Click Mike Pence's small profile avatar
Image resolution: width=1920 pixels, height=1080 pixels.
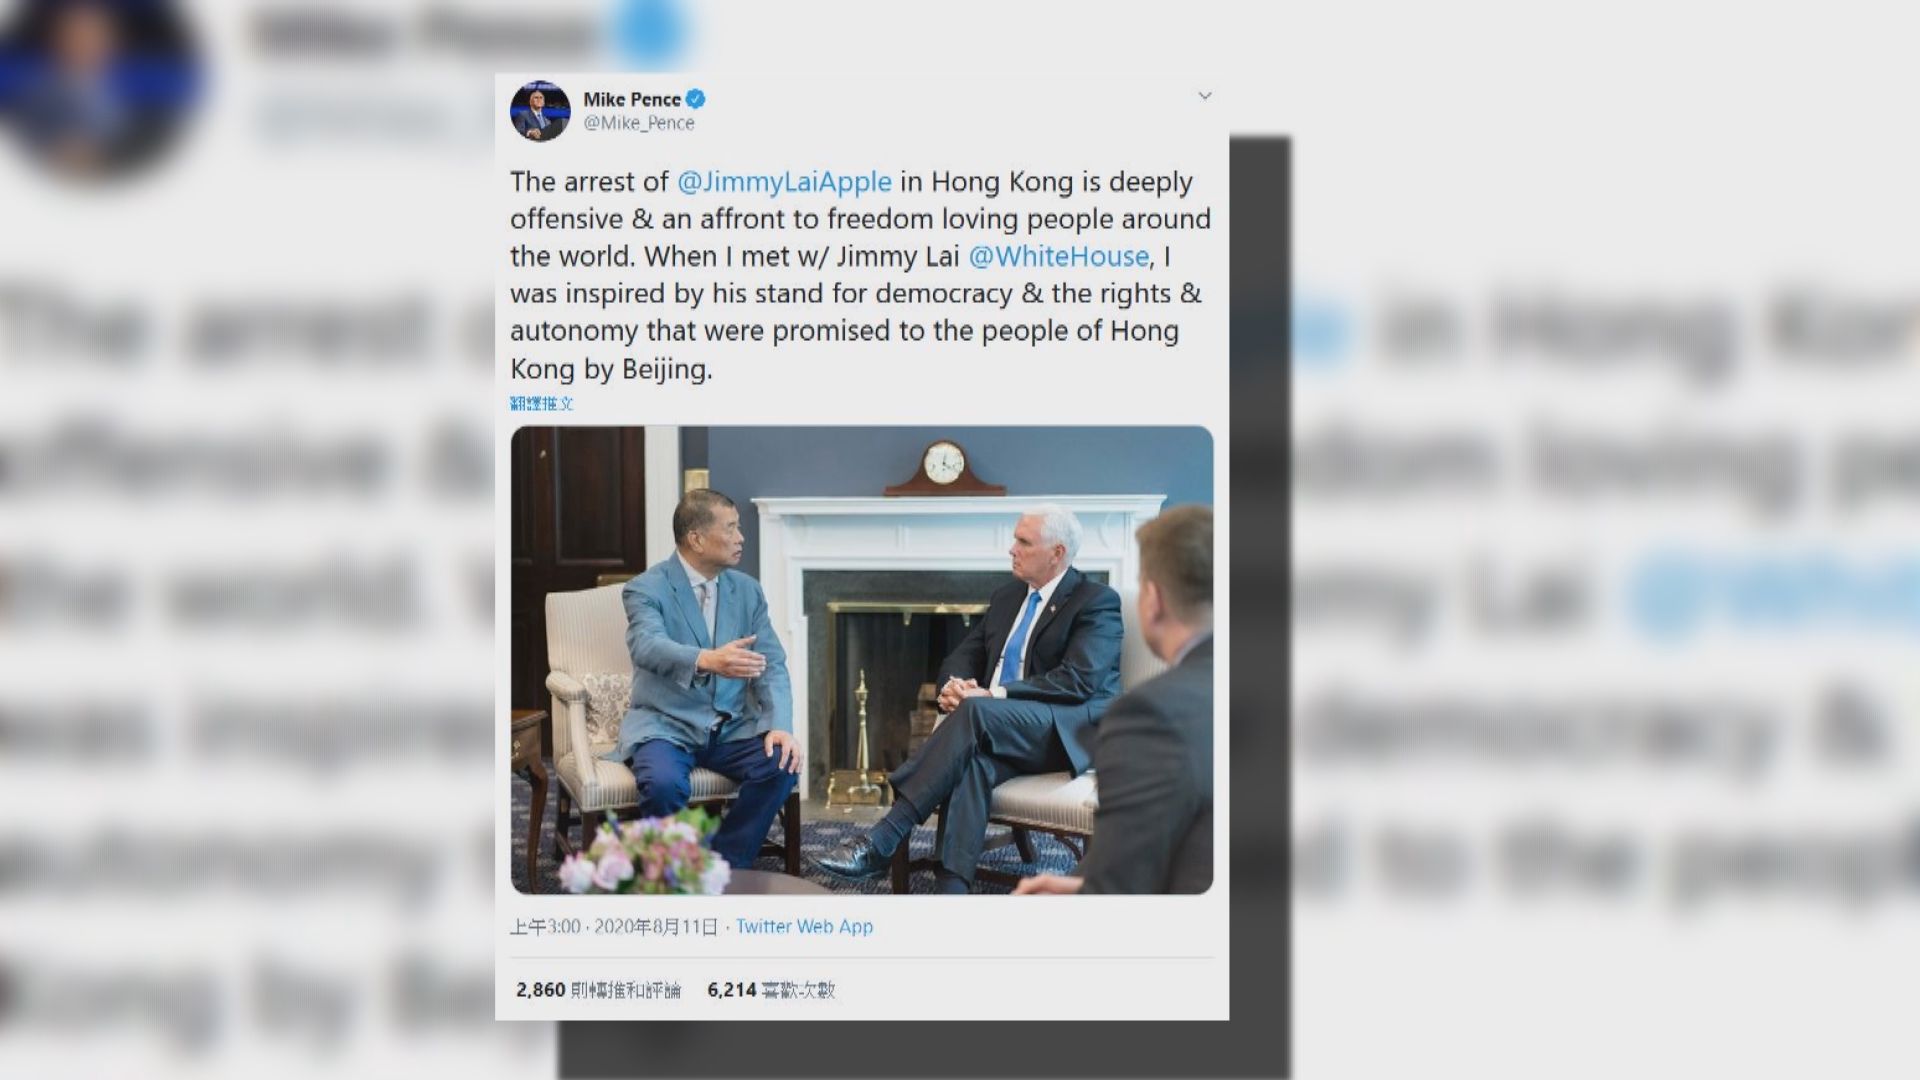click(540, 111)
